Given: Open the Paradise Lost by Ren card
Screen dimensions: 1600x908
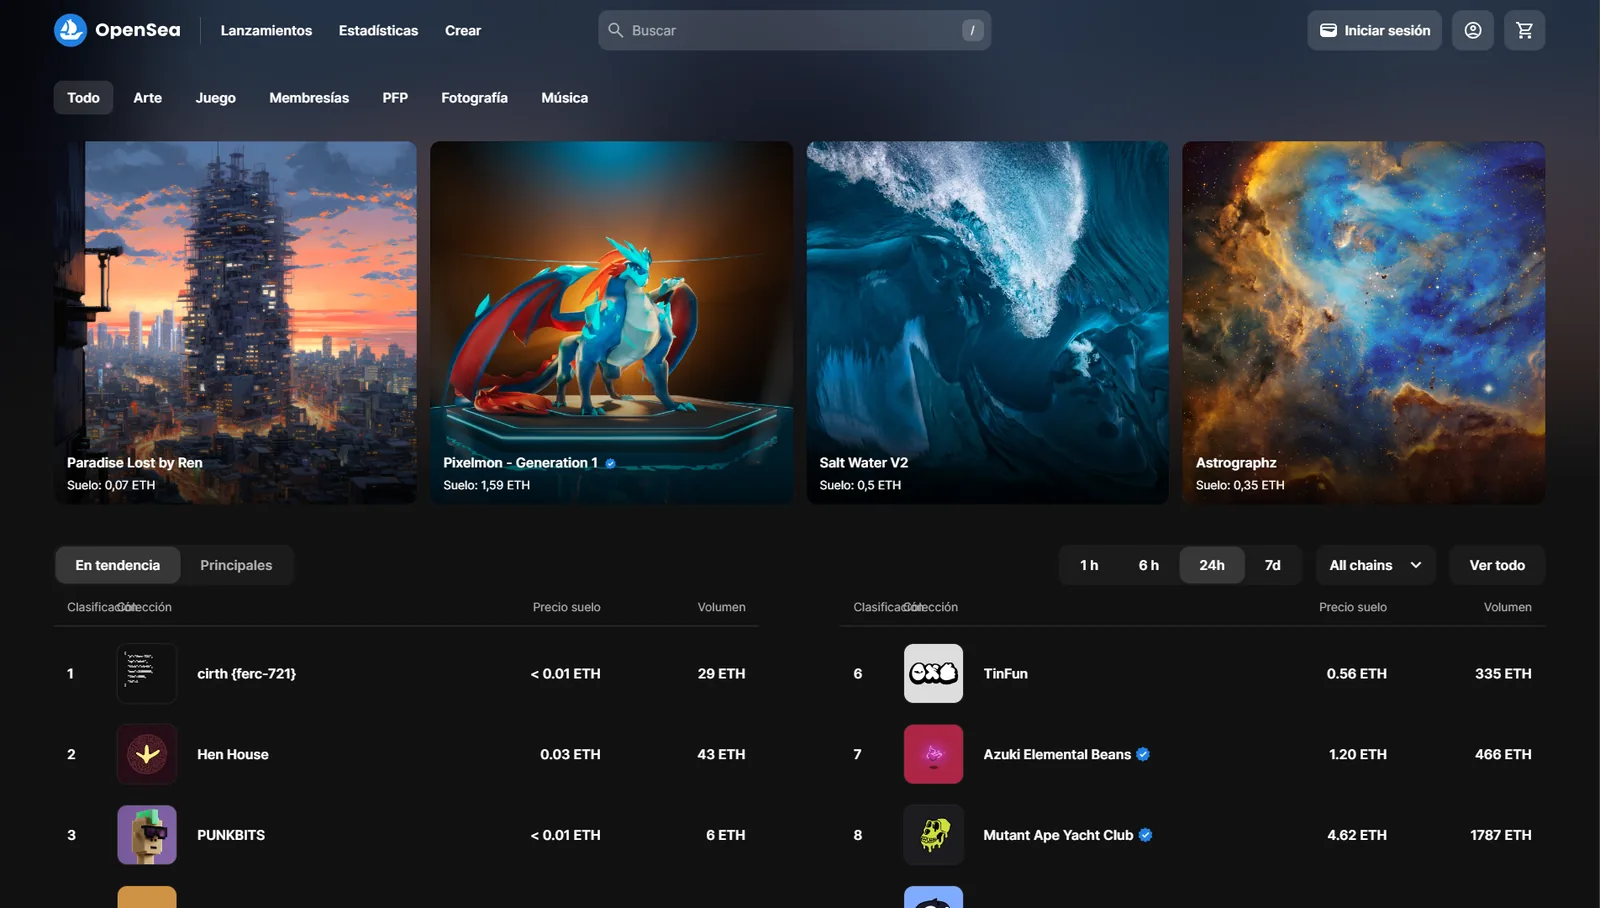Looking at the screenshot, I should [236, 322].
